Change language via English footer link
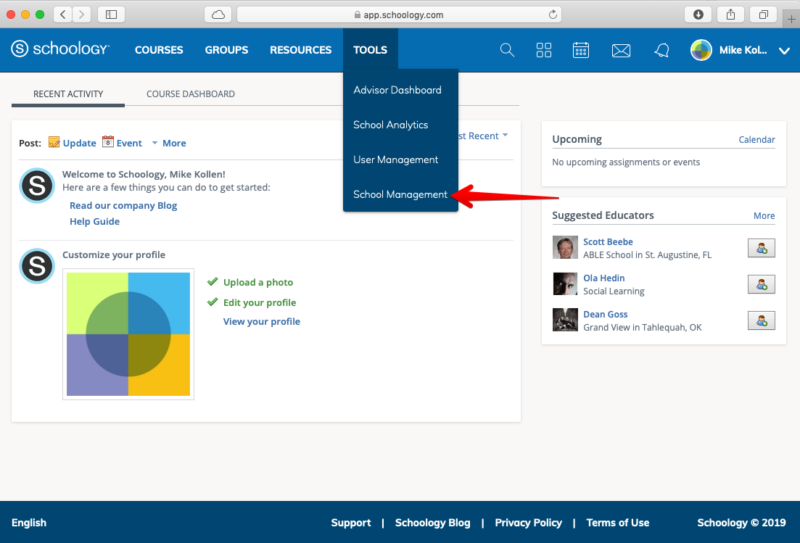 point(29,523)
